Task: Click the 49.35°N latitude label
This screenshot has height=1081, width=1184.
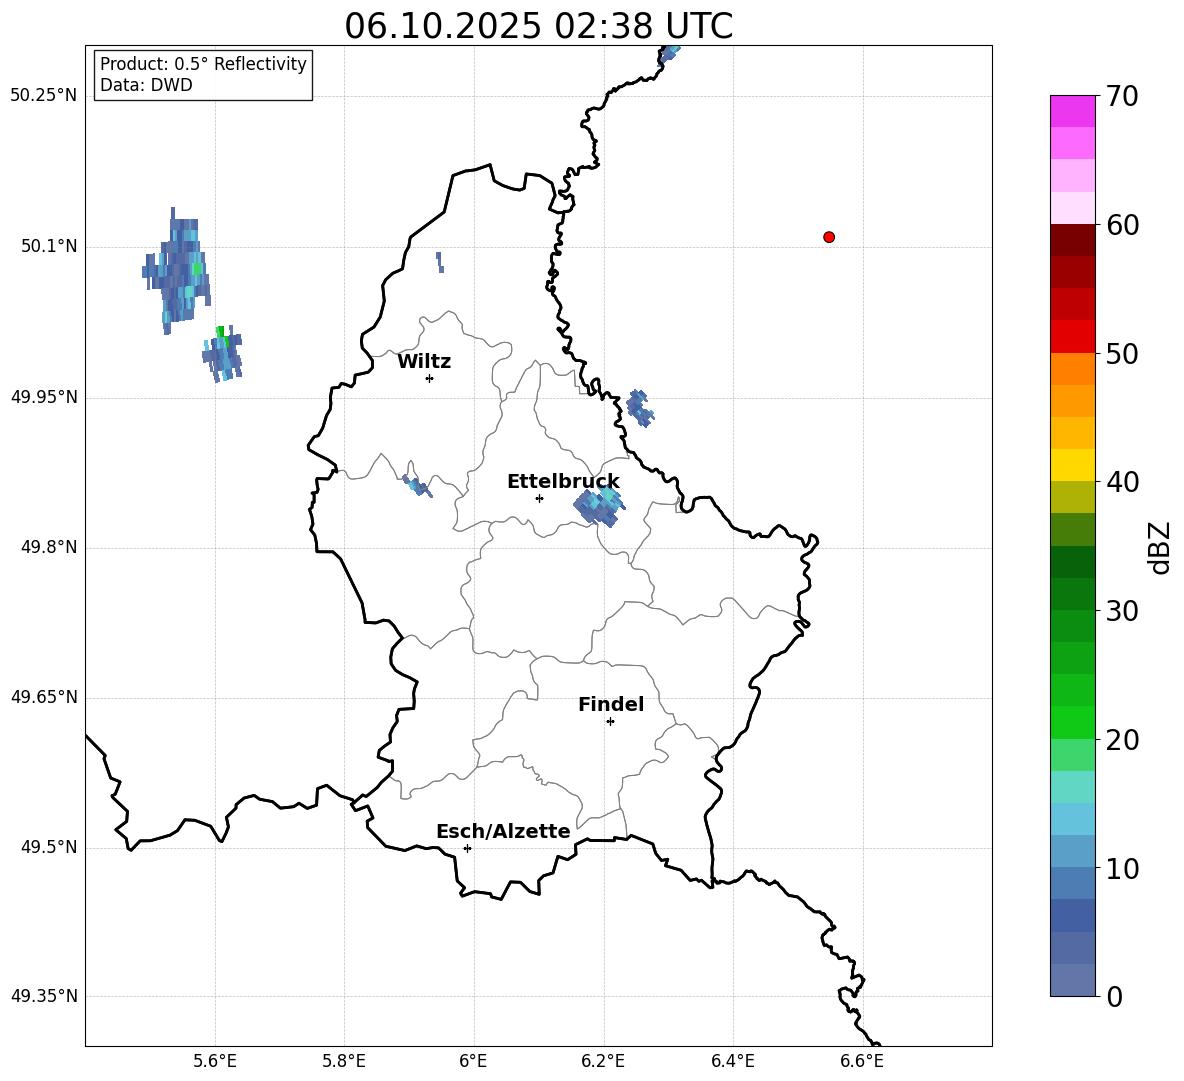Action: pos(44,996)
